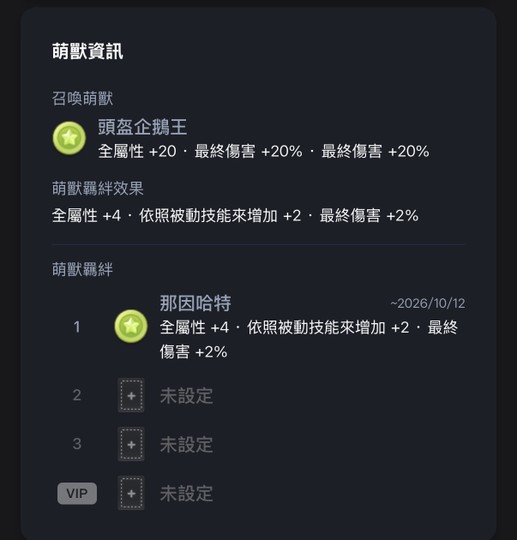Viewport: 517px width, 540px height.
Task: Open the 頭盔企鵝王 familiar name
Action: pyautogui.click(x=142, y=127)
